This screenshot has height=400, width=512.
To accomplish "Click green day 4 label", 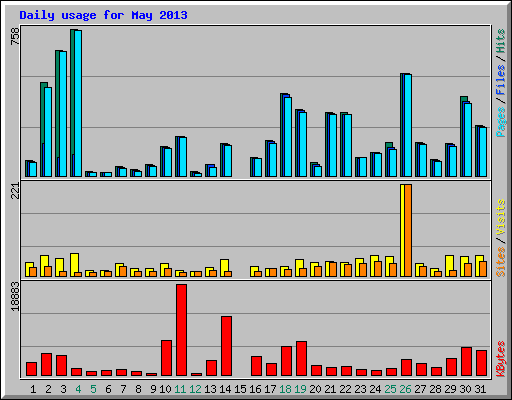I will [78, 389].
